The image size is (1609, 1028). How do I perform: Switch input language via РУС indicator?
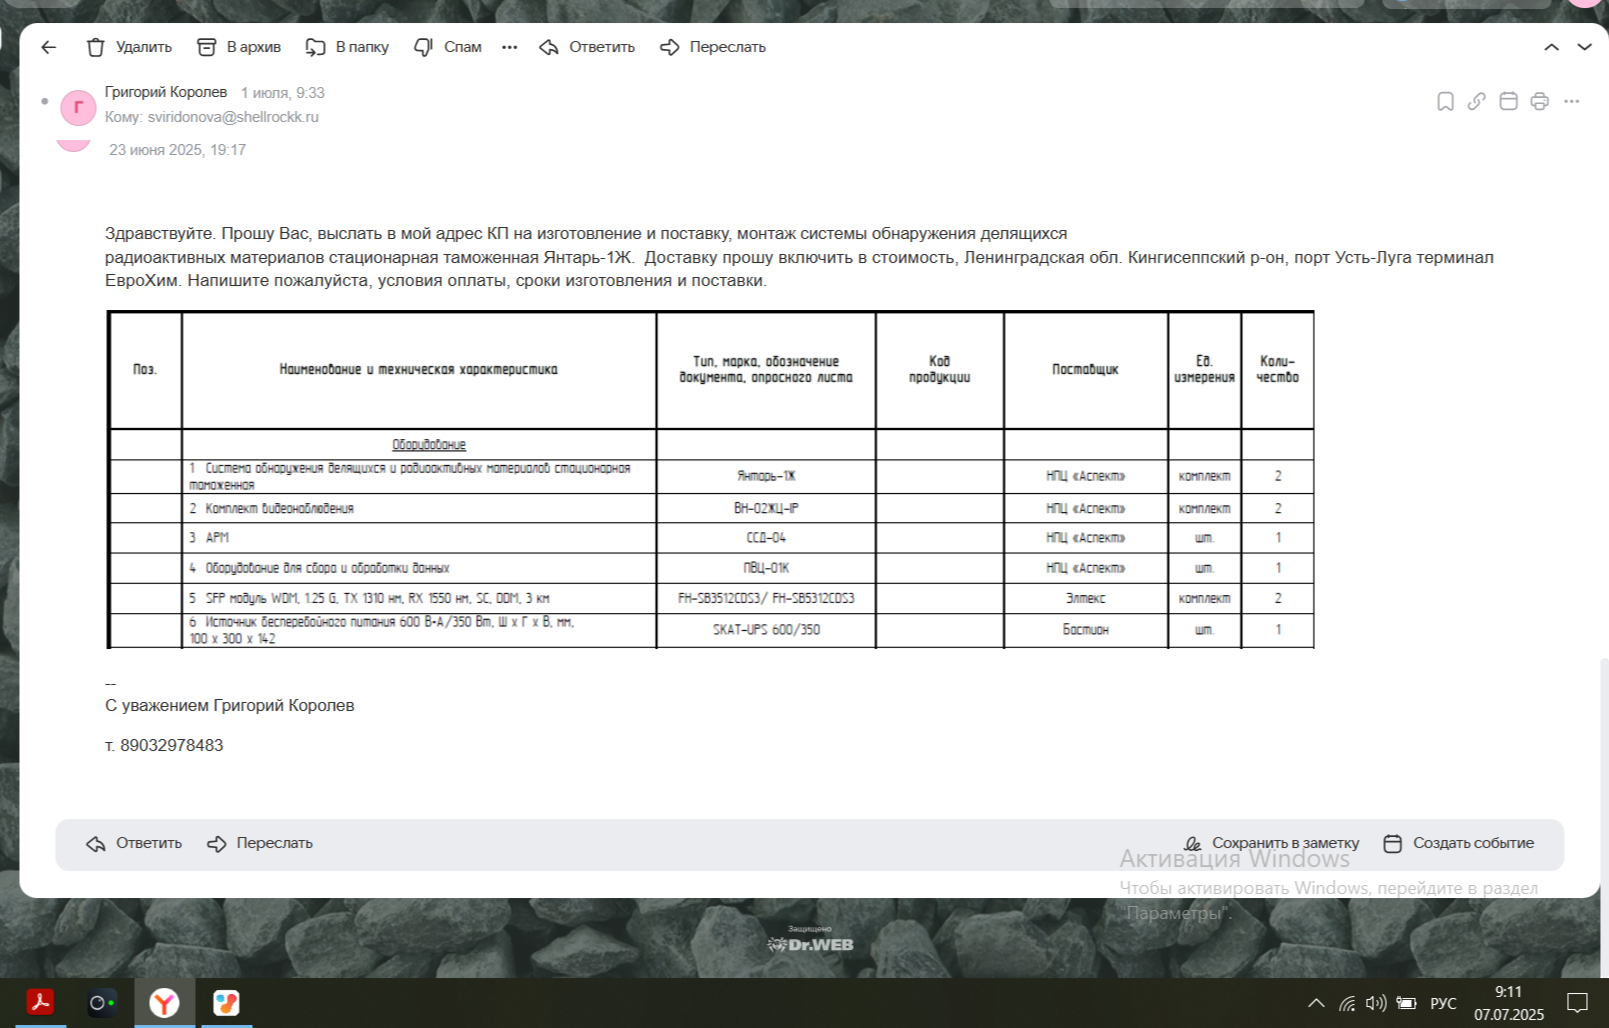[1443, 1003]
